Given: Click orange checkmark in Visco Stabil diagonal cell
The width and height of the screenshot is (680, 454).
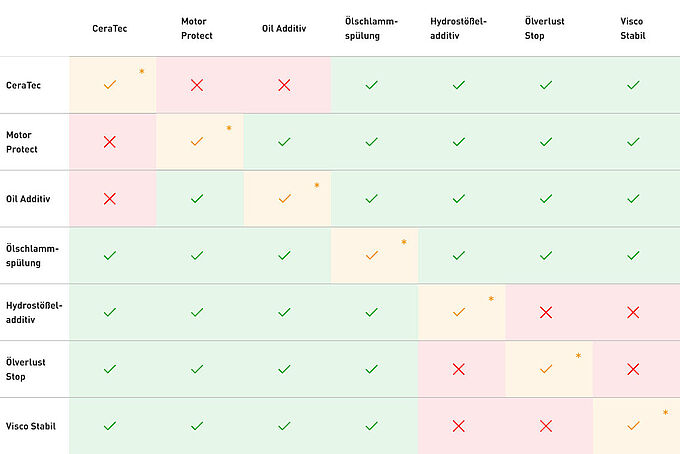Looking at the screenshot, I should [x=633, y=426].
